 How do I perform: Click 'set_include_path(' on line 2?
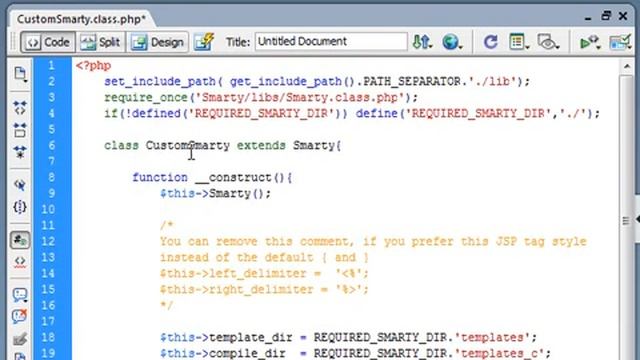[163, 82]
